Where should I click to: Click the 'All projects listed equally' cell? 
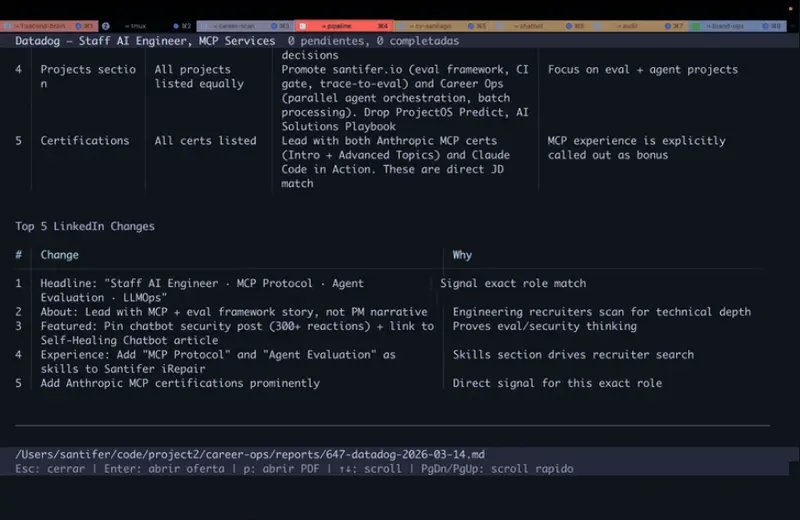pyautogui.click(x=199, y=77)
